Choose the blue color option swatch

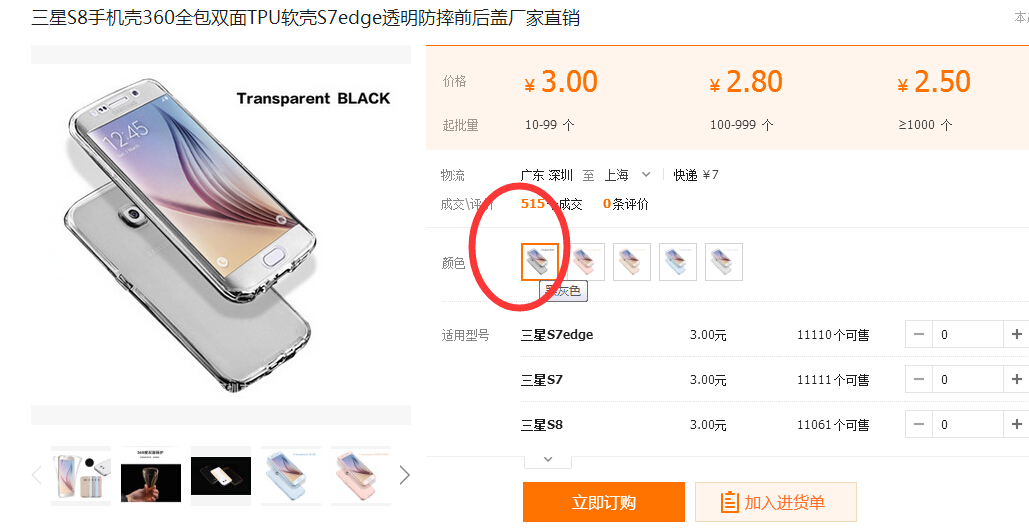(678, 262)
